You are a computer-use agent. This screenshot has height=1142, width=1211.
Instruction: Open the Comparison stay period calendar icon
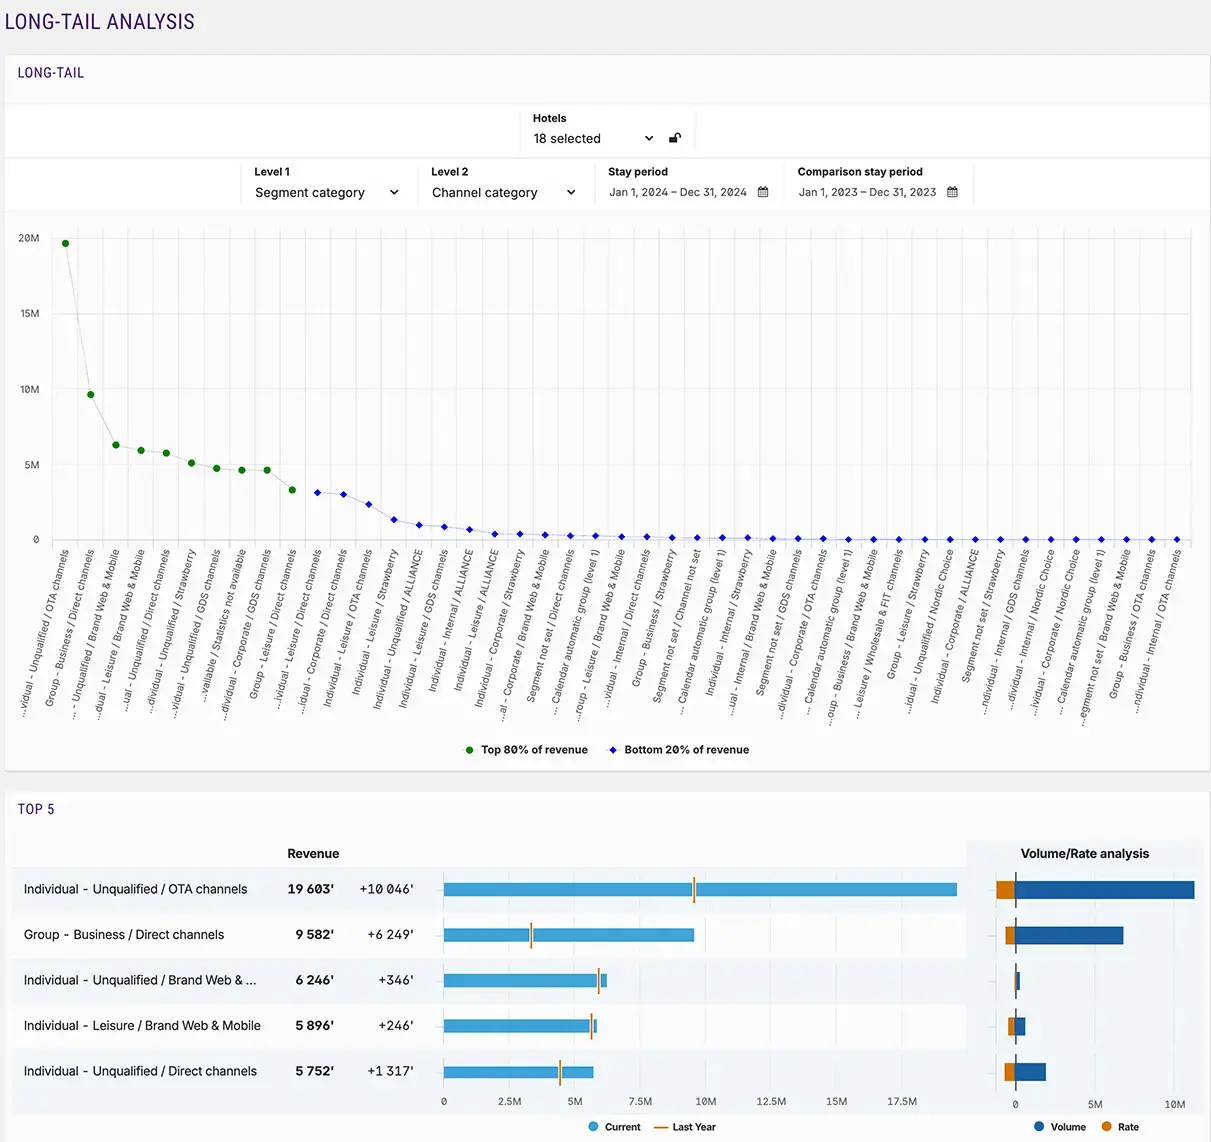pyautogui.click(x=952, y=191)
